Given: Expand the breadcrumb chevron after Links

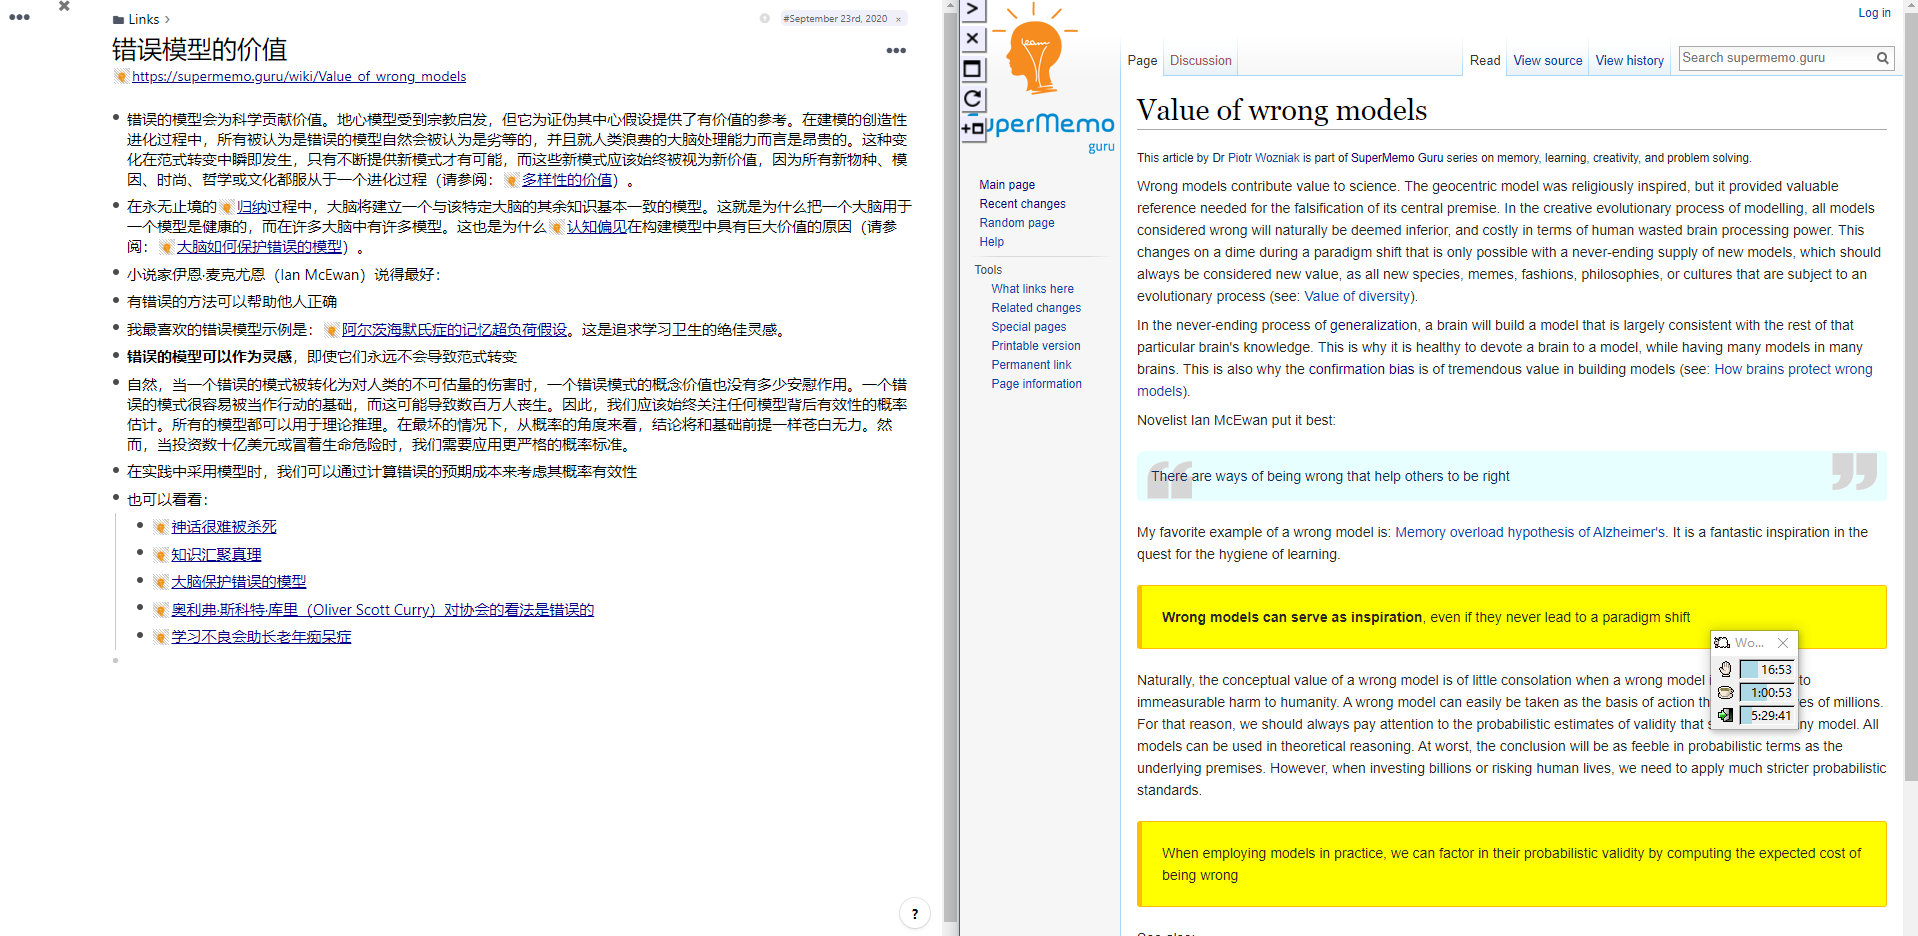Looking at the screenshot, I should (x=167, y=19).
